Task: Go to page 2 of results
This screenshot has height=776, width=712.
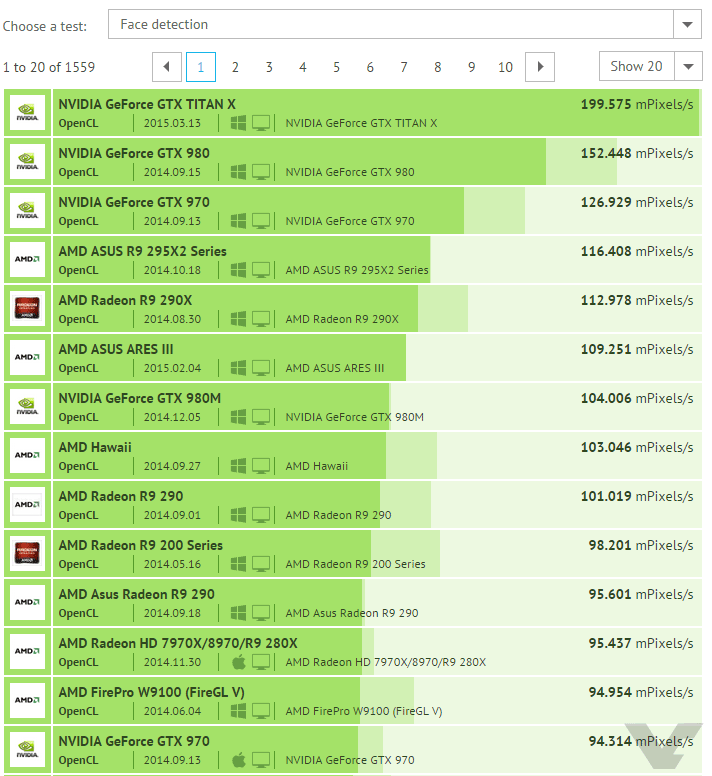Action: [x=235, y=67]
